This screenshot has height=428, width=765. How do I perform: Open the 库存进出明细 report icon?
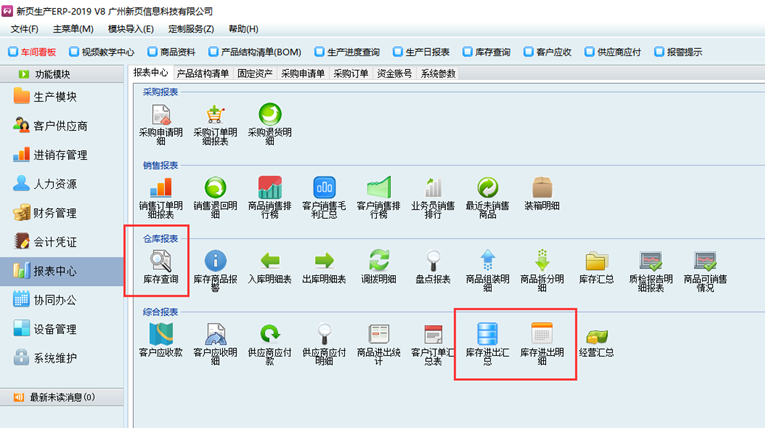(541, 335)
